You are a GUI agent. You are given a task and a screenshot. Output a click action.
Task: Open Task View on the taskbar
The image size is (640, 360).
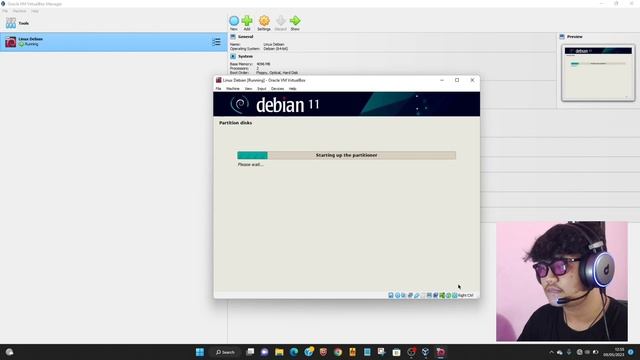[250, 352]
